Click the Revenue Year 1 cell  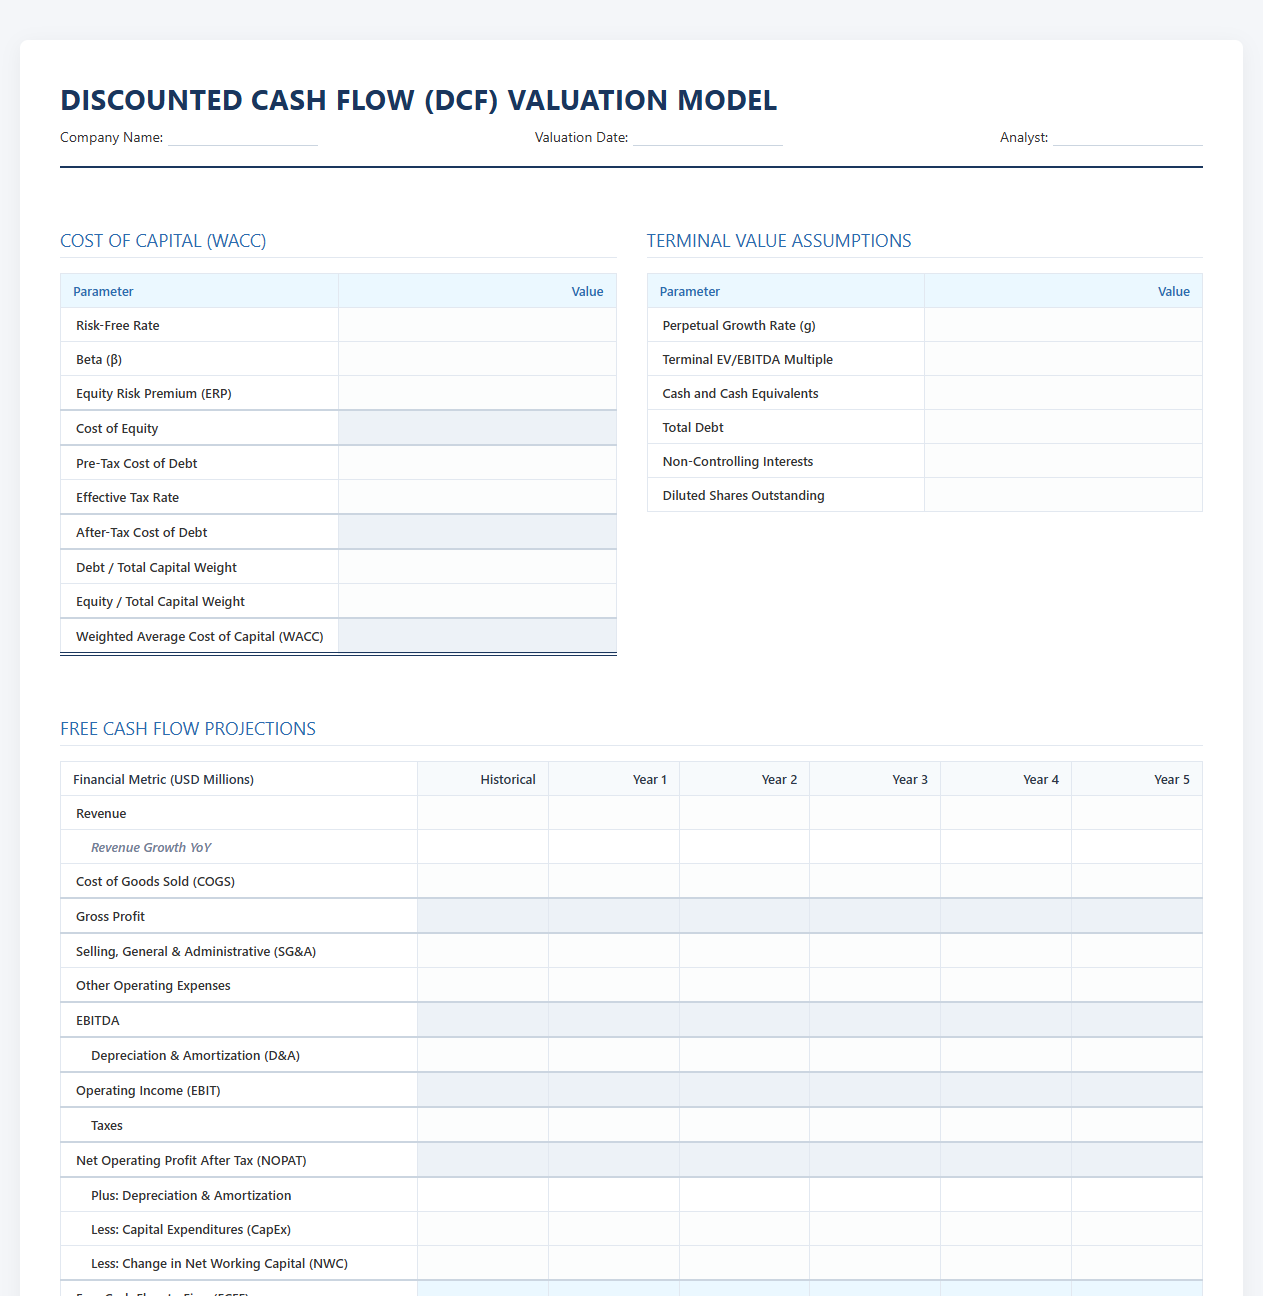[614, 813]
